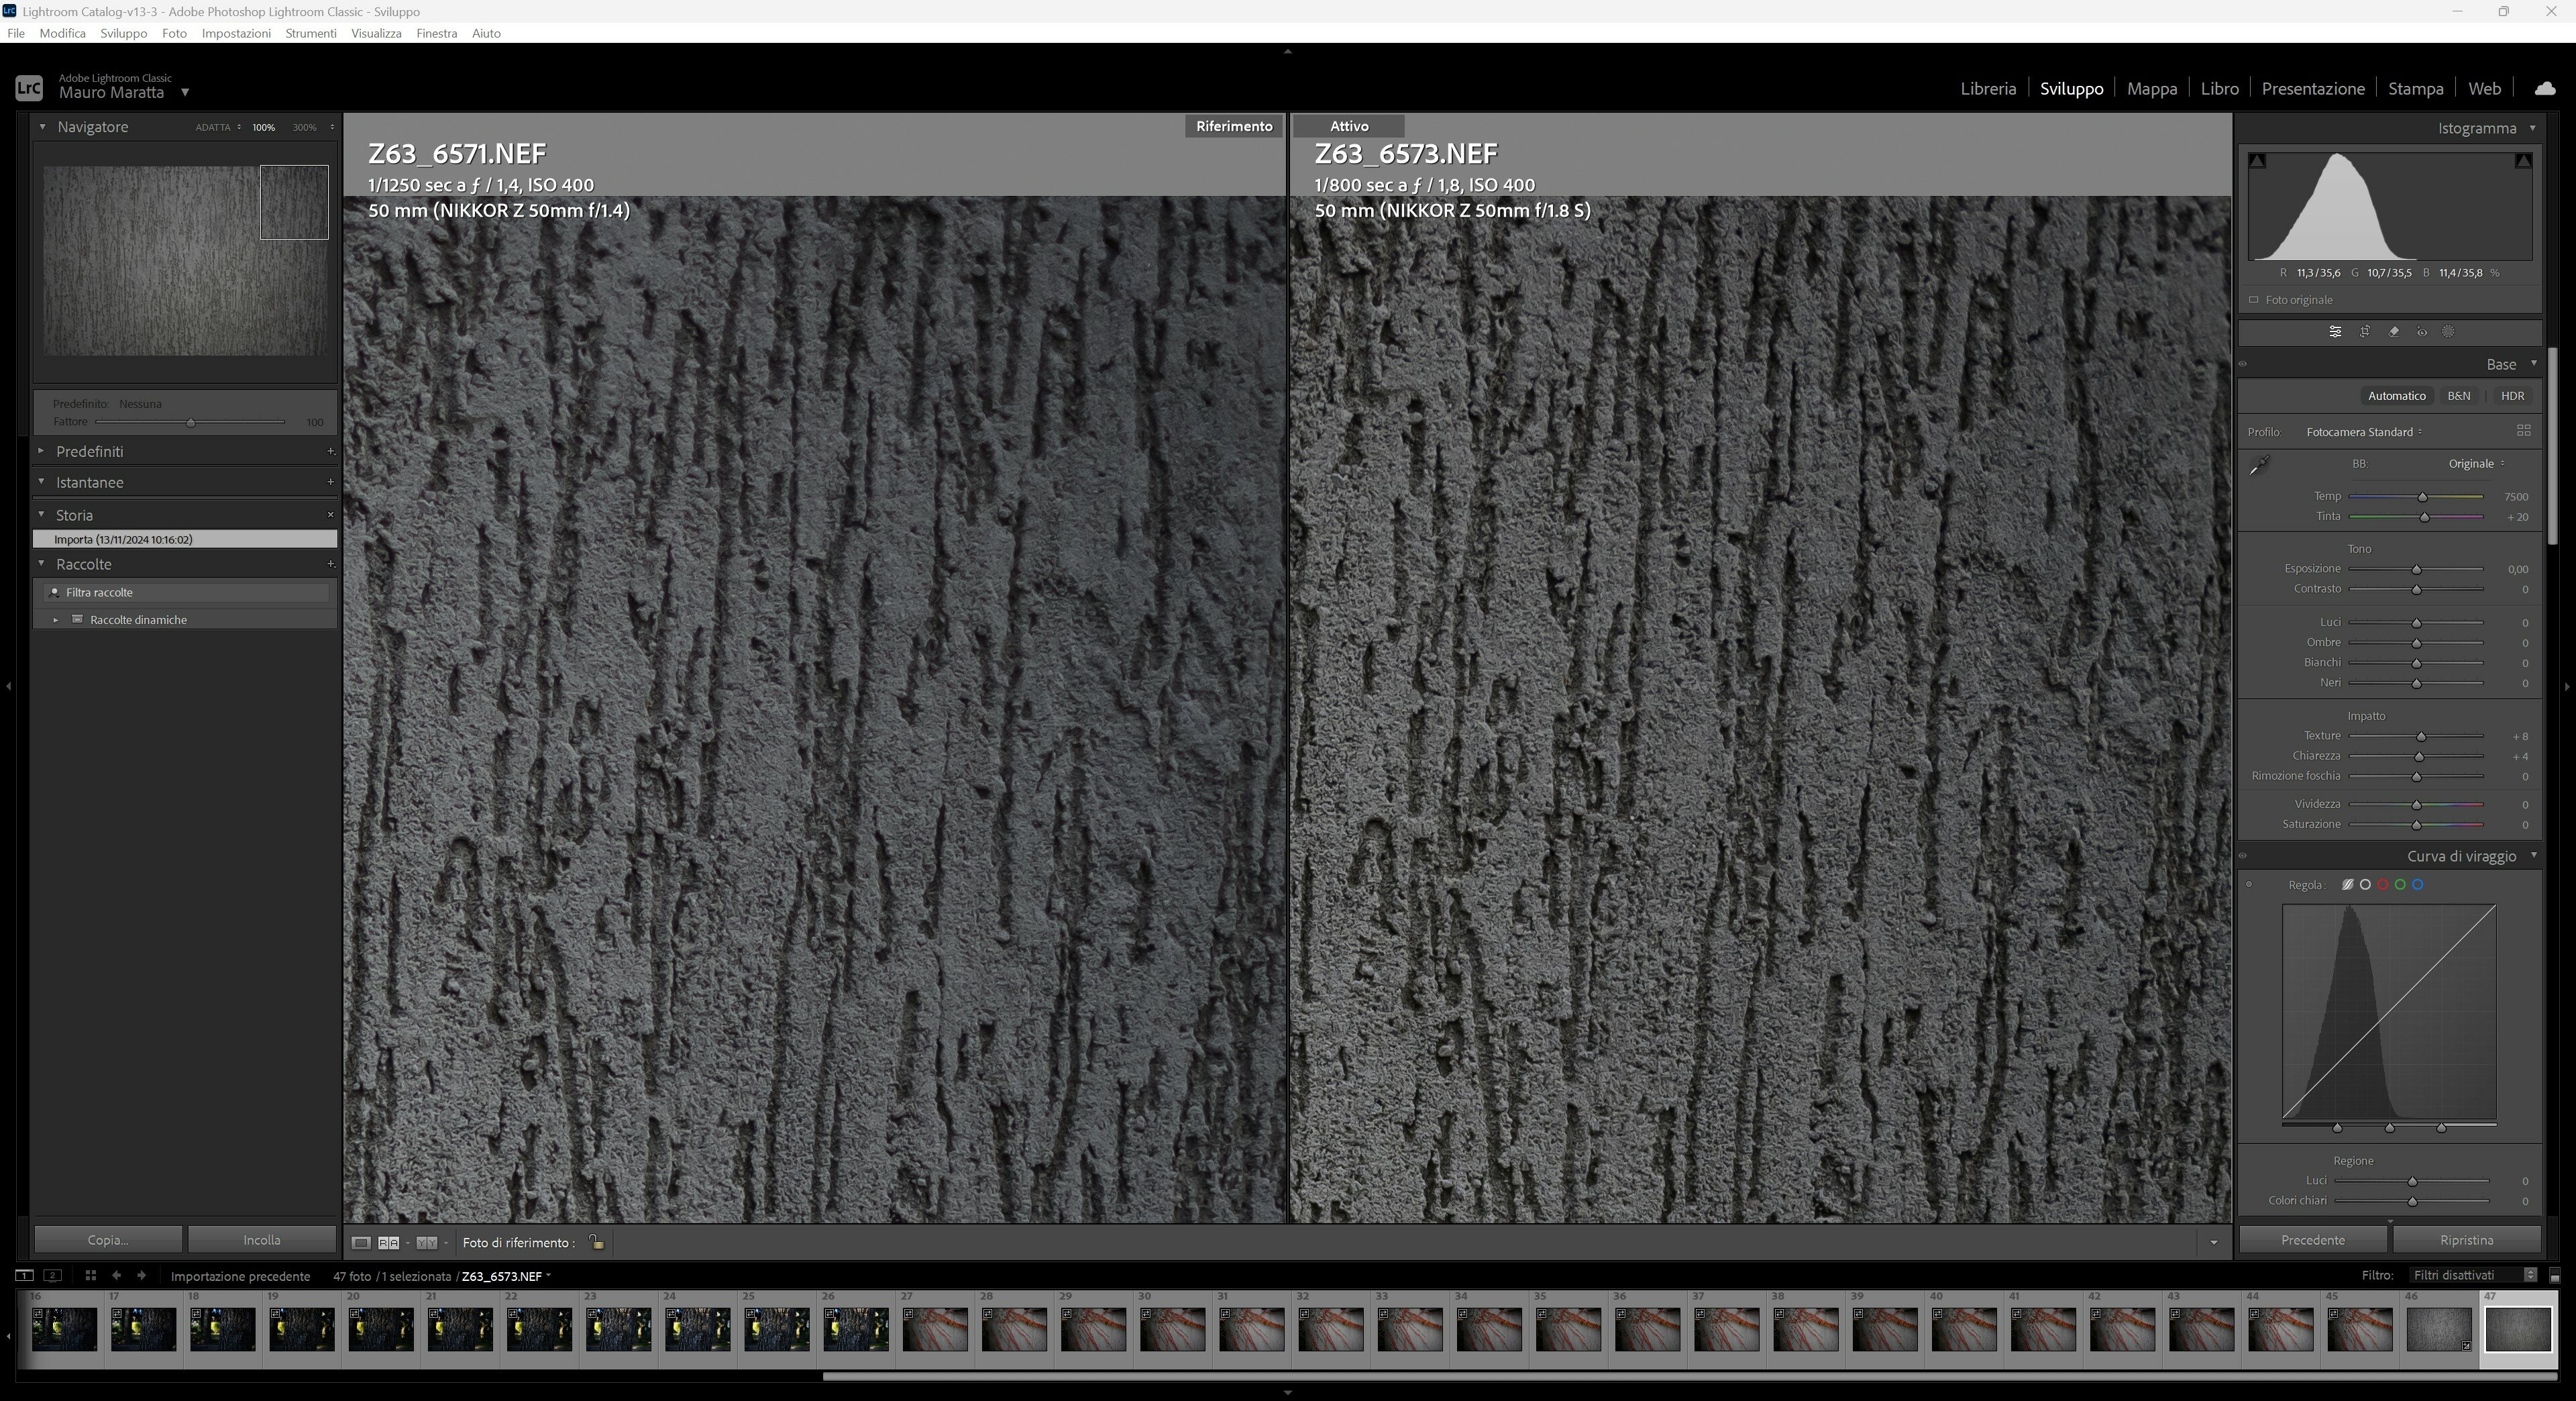Adjust the Esposizione slider handle
The image size is (2576, 1401).
click(x=2416, y=570)
